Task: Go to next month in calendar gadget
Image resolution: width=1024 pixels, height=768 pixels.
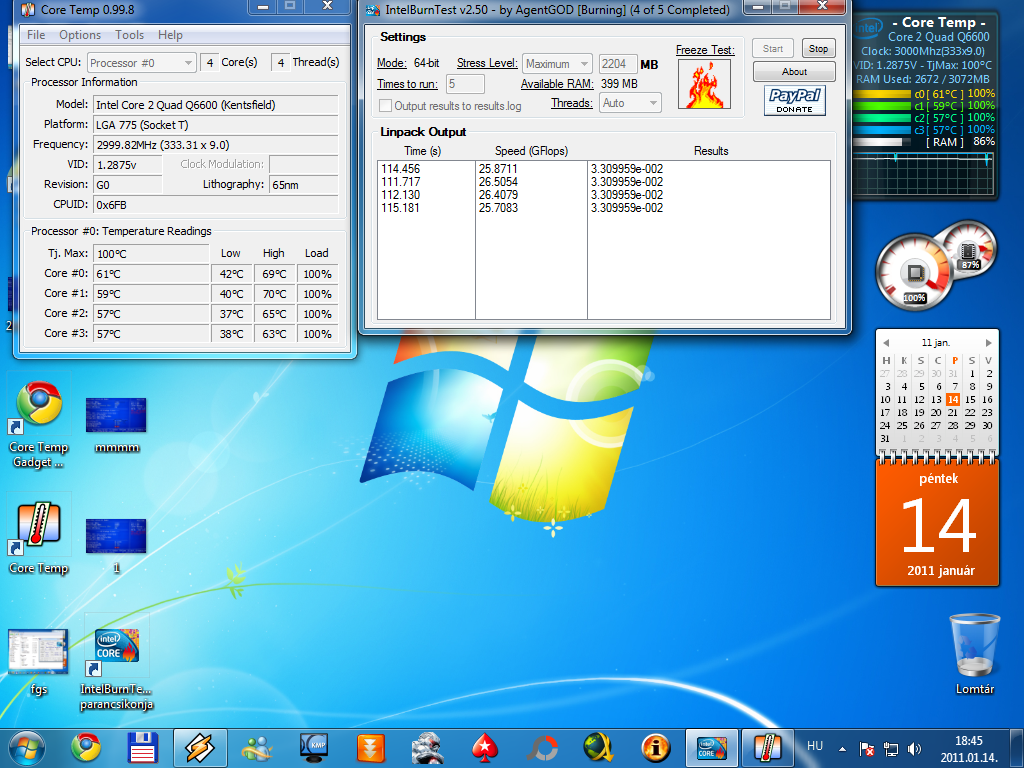Action: (988, 343)
